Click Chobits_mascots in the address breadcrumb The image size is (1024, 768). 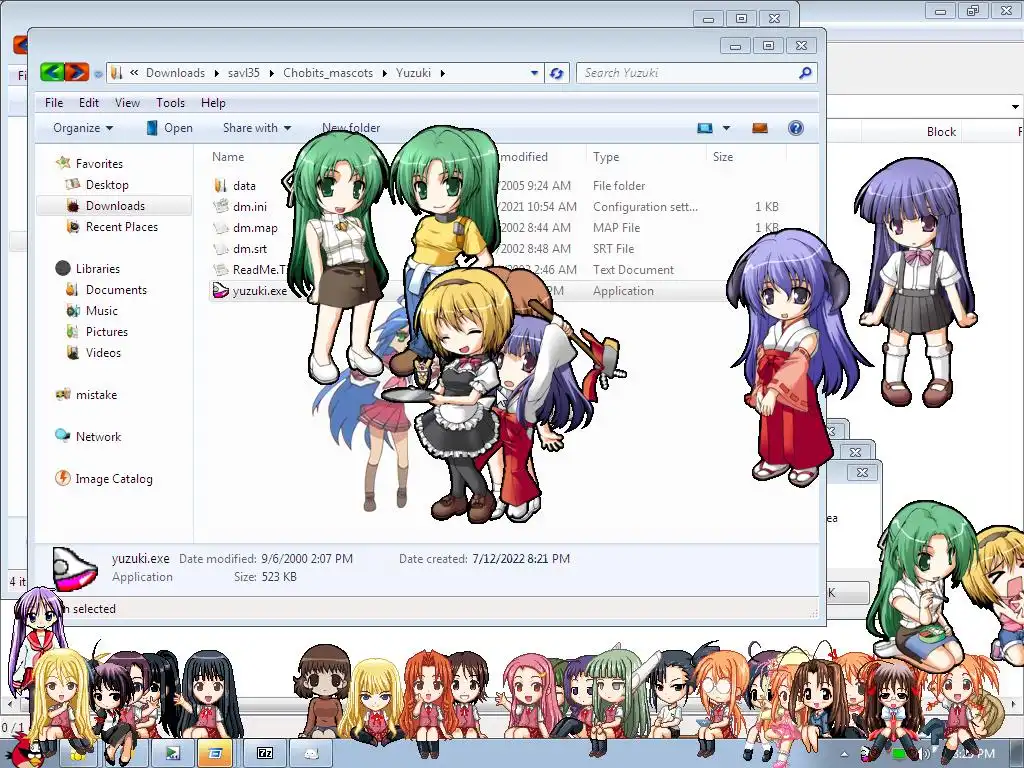tap(328, 72)
